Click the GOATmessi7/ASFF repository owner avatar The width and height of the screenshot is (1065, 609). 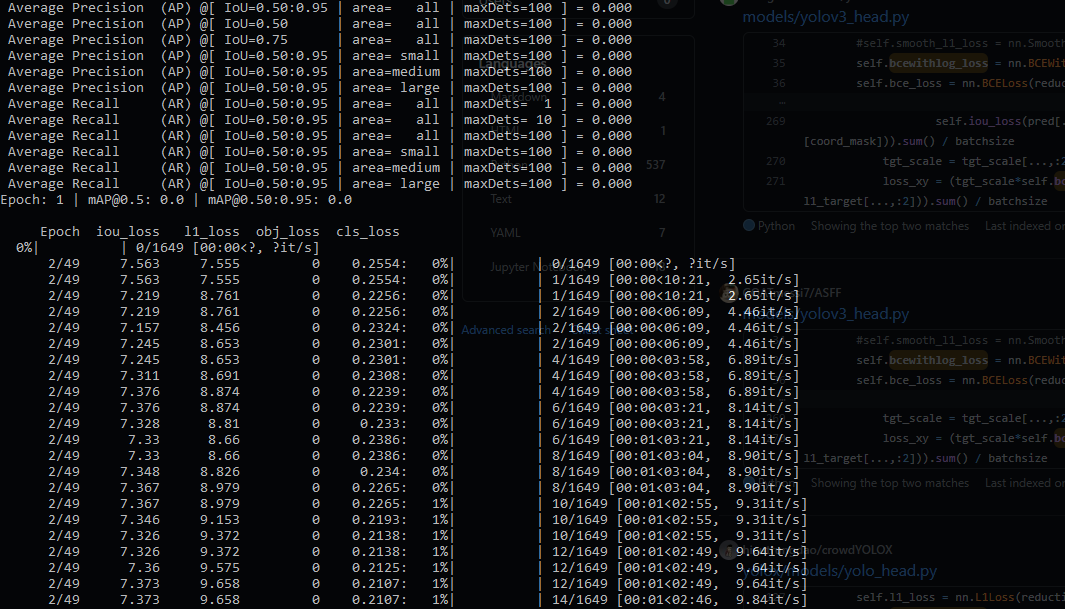(x=730, y=293)
